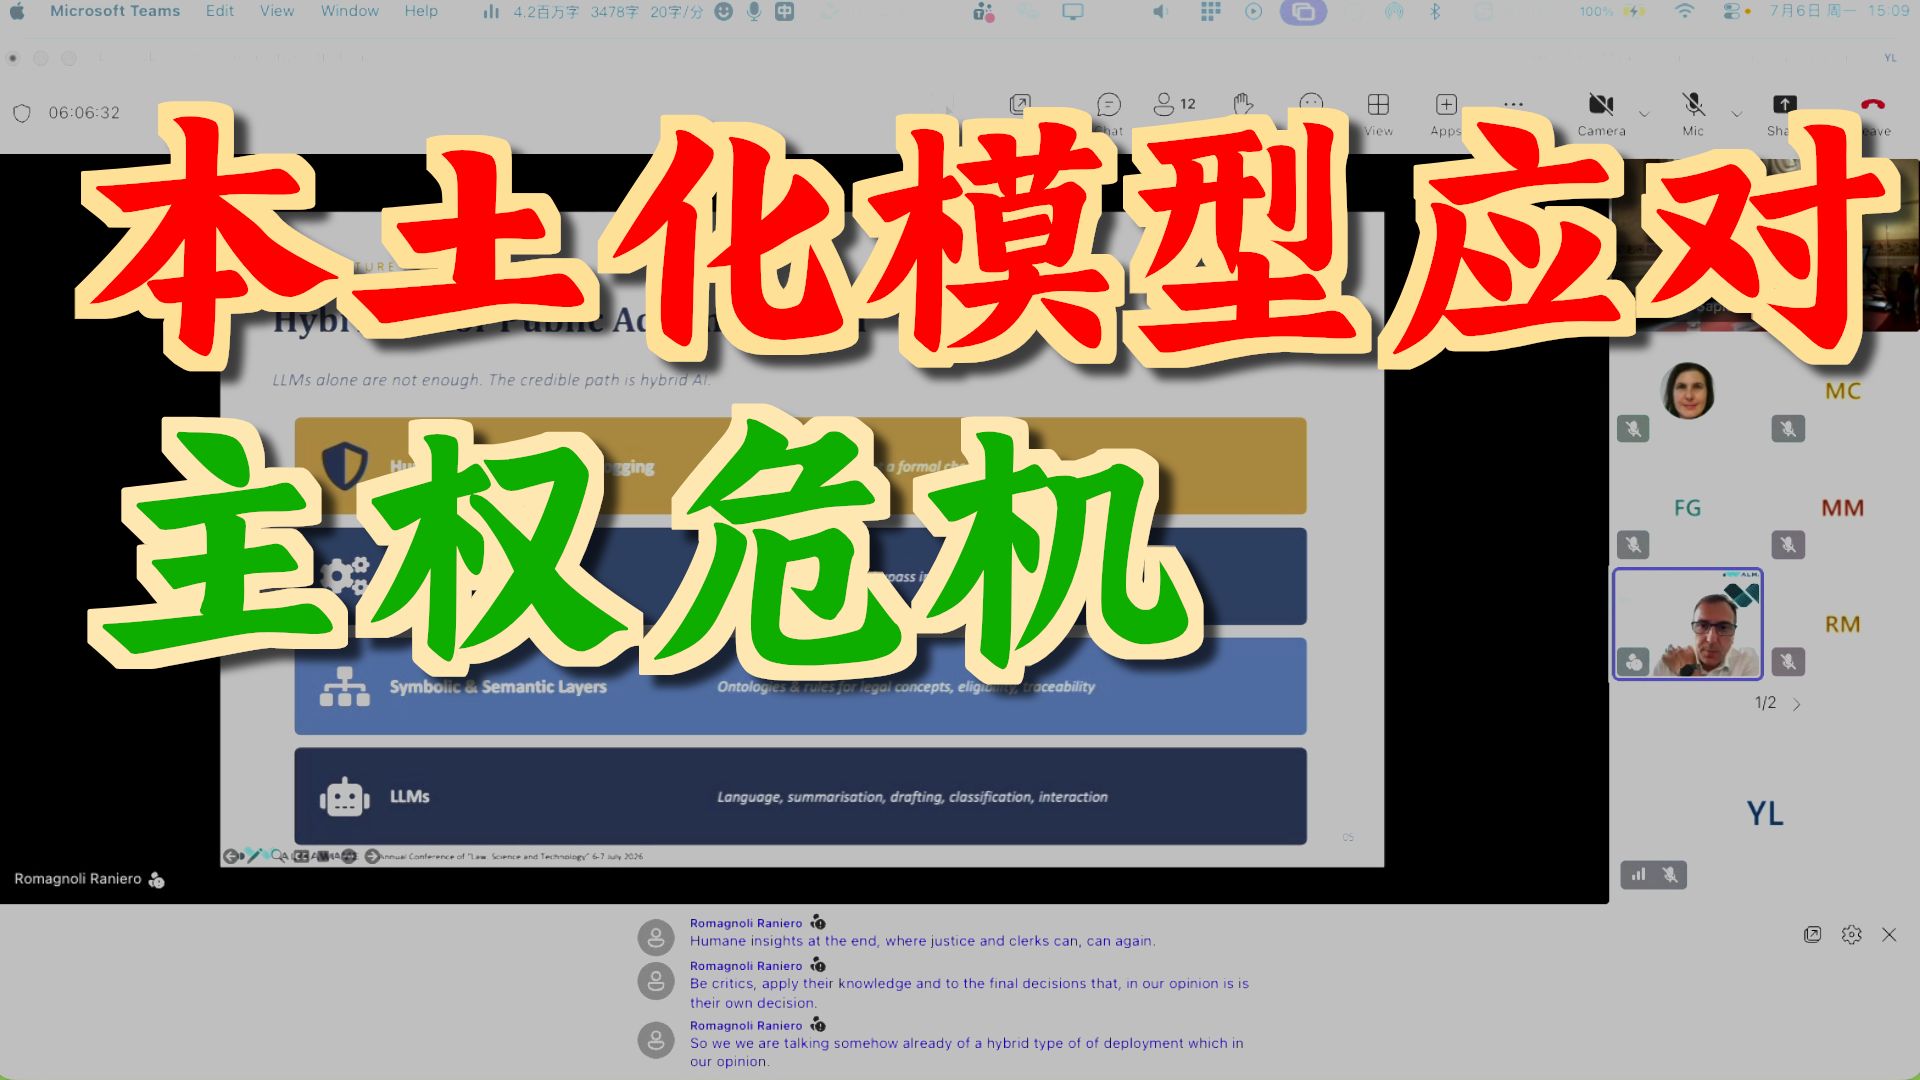1920x1080 pixels.
Task: Click the presenter's live video thumbnail
Action: pyautogui.click(x=1687, y=624)
